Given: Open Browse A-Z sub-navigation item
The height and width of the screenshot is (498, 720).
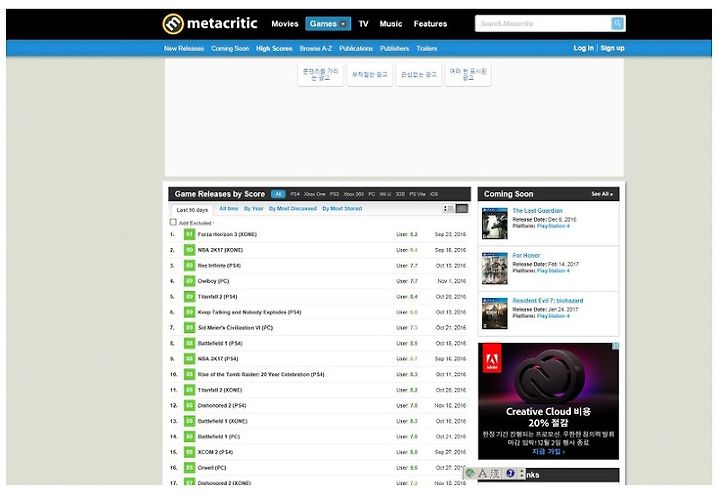Looking at the screenshot, I should [315, 48].
